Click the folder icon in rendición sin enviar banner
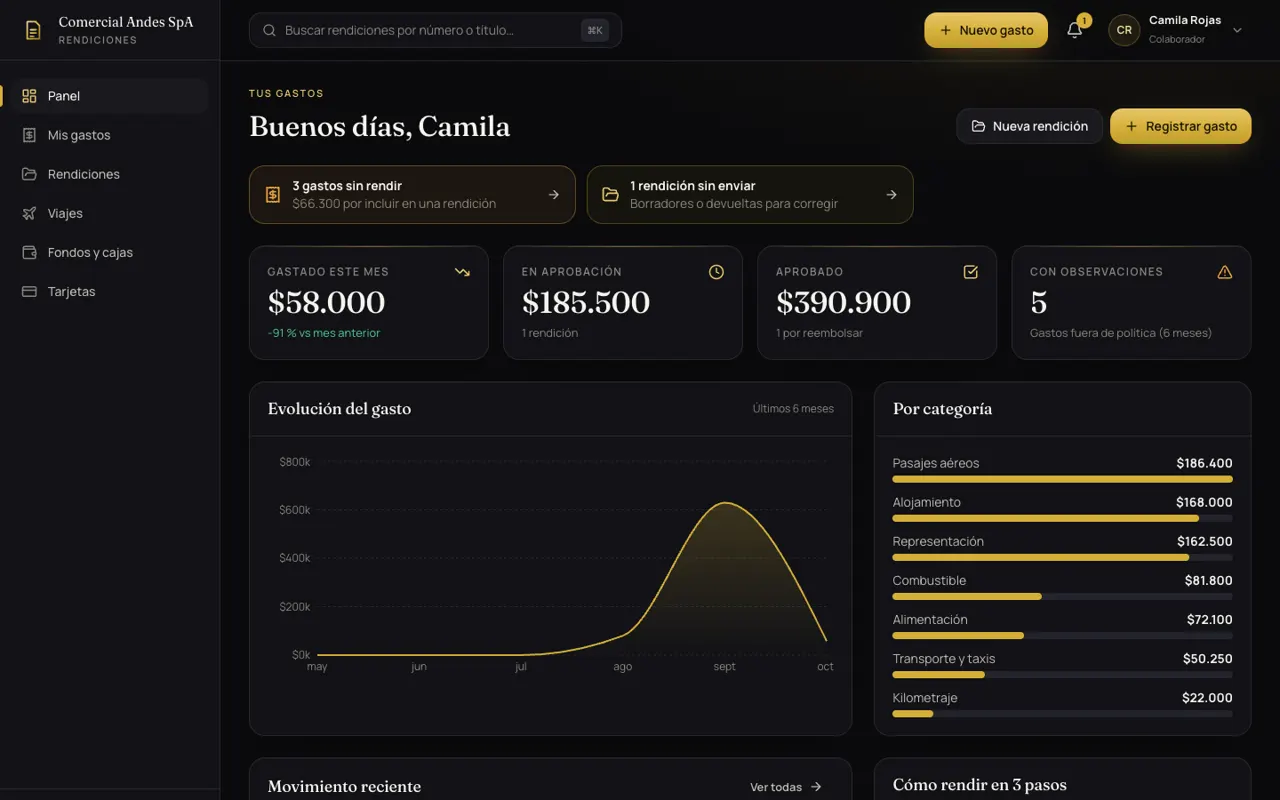The height and width of the screenshot is (800, 1280). point(610,194)
